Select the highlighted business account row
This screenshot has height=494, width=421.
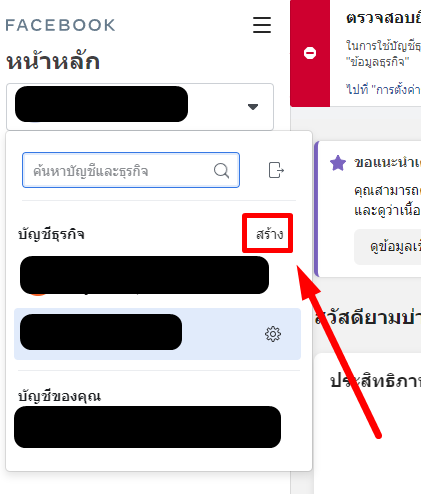(x=157, y=334)
